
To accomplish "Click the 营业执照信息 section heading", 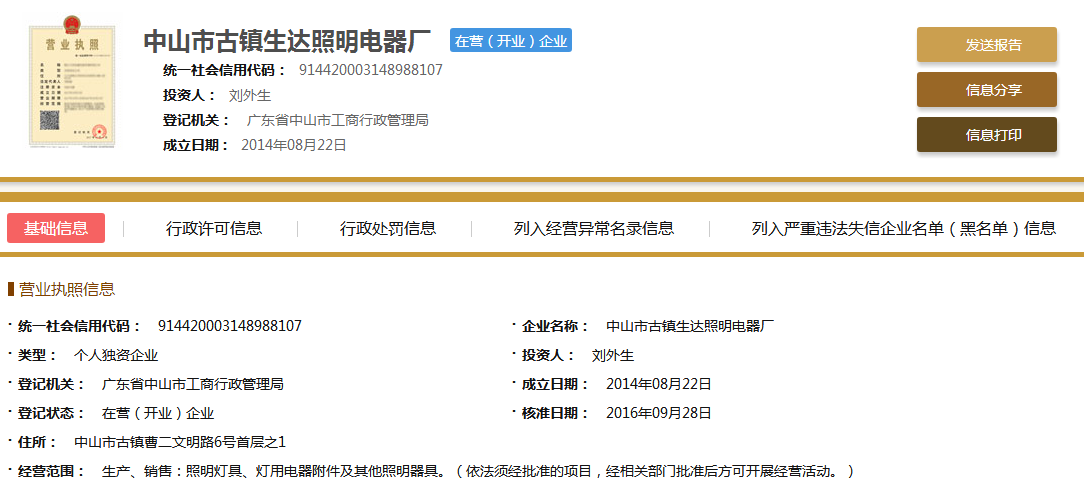I will [x=67, y=289].
